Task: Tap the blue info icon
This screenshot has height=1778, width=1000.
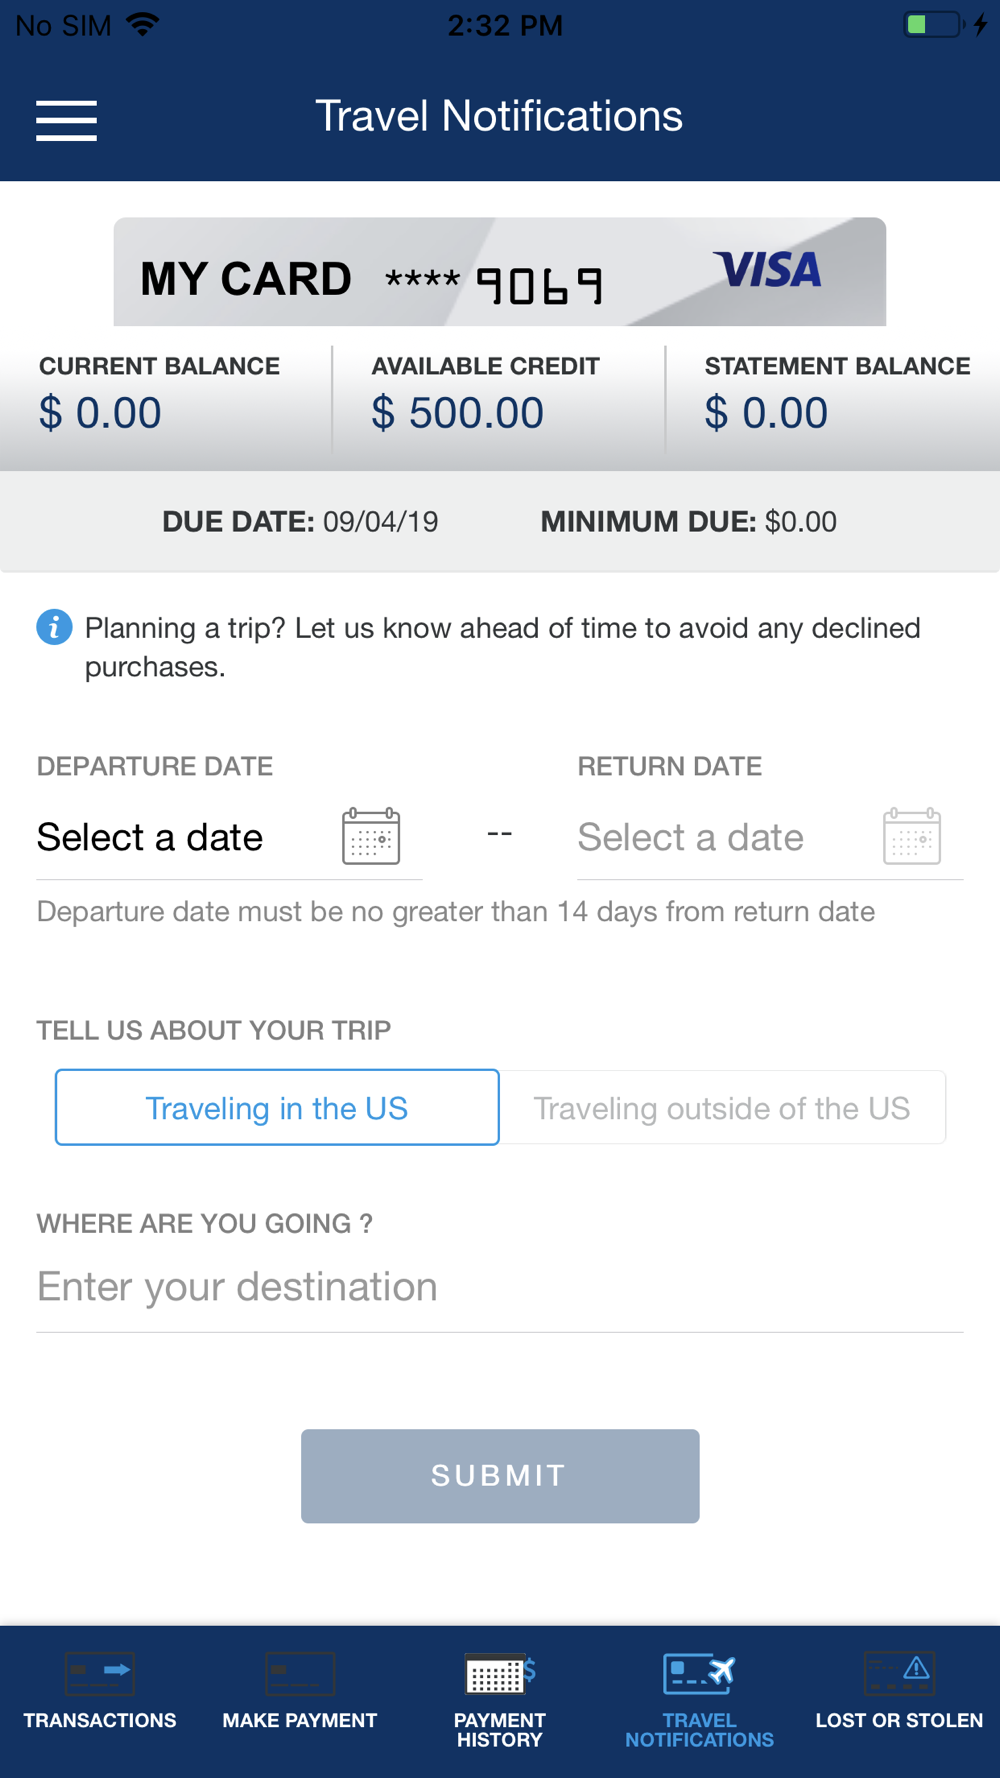Action: click(x=54, y=627)
